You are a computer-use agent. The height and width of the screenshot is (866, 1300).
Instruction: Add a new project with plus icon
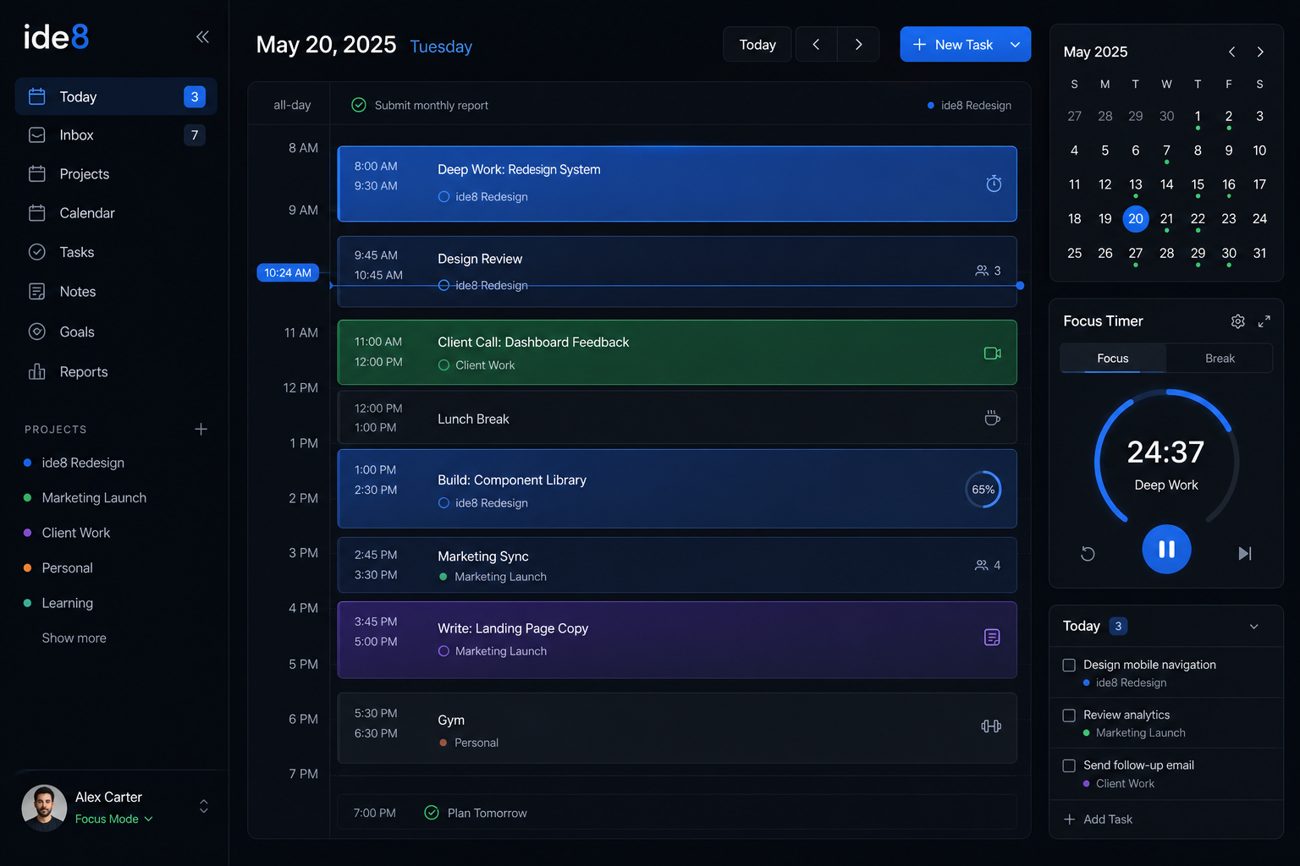[x=201, y=429]
